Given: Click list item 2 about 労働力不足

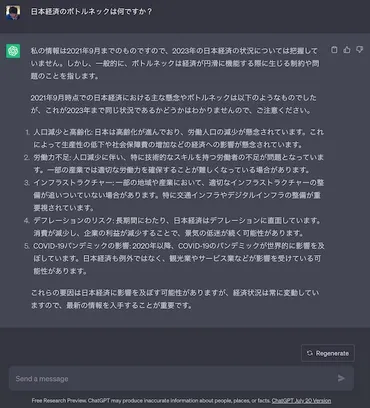Looking at the screenshot, I should [178, 164].
